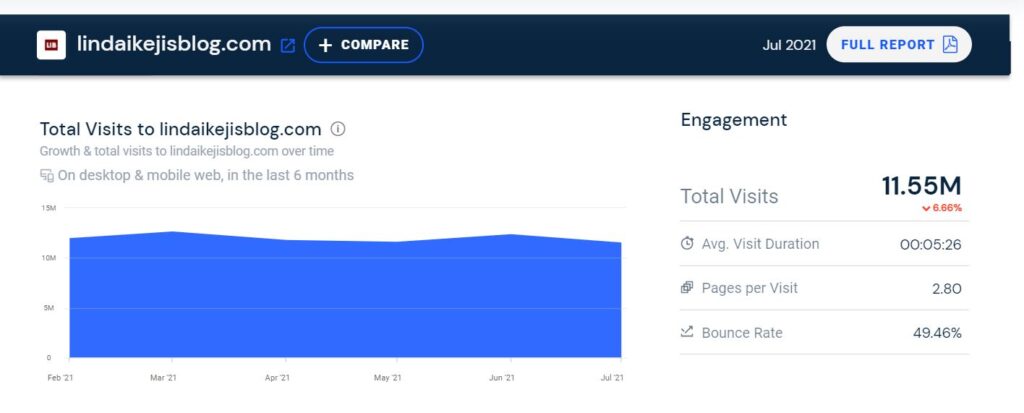The width and height of the screenshot is (1024, 413).
Task: Click the Bounce Rate chart icon
Action: pos(687,332)
